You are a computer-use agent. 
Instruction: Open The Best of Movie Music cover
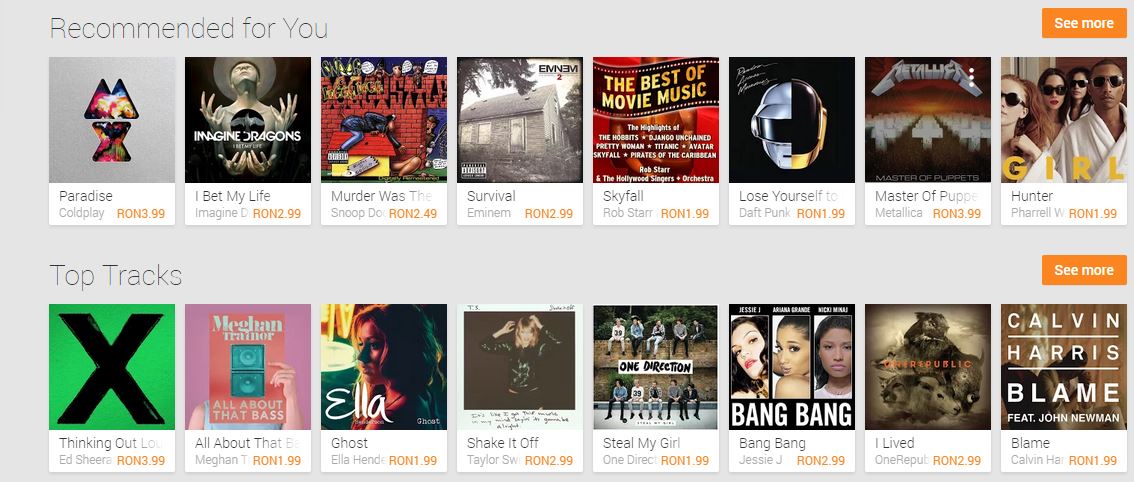coord(656,119)
